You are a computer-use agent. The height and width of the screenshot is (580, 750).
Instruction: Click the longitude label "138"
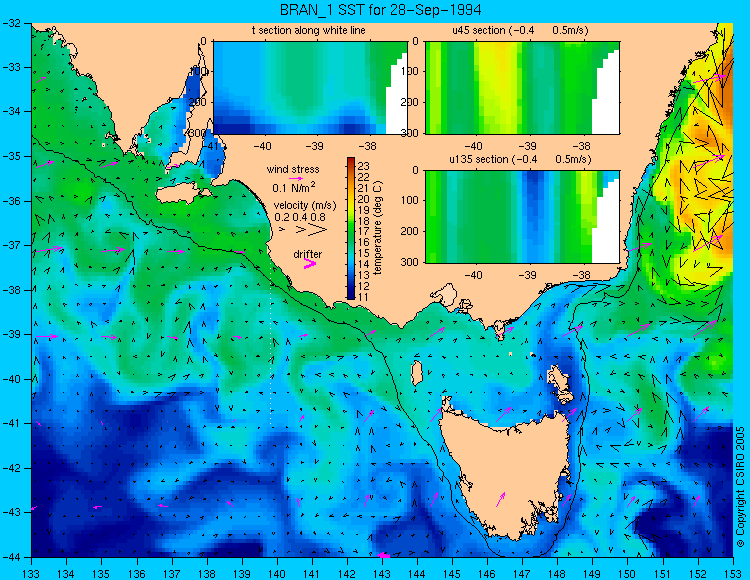pyautogui.click(x=207, y=573)
